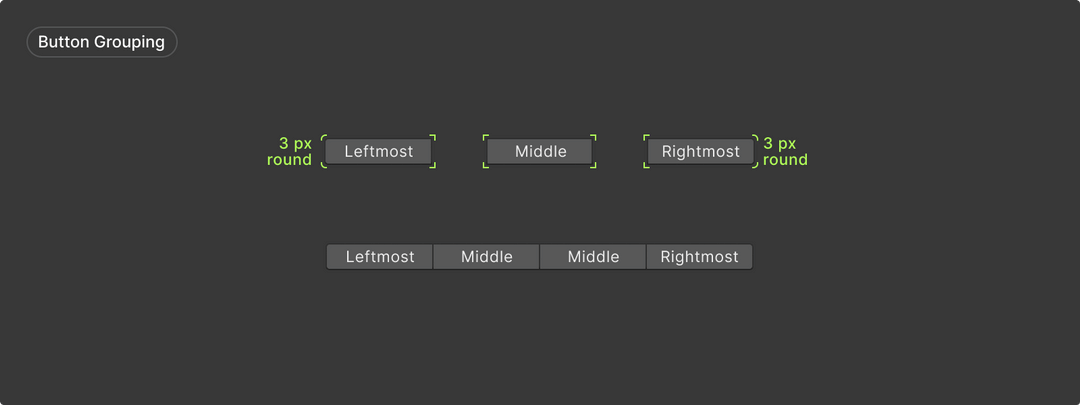Select the Rightmost segment in the joined group

(699, 257)
